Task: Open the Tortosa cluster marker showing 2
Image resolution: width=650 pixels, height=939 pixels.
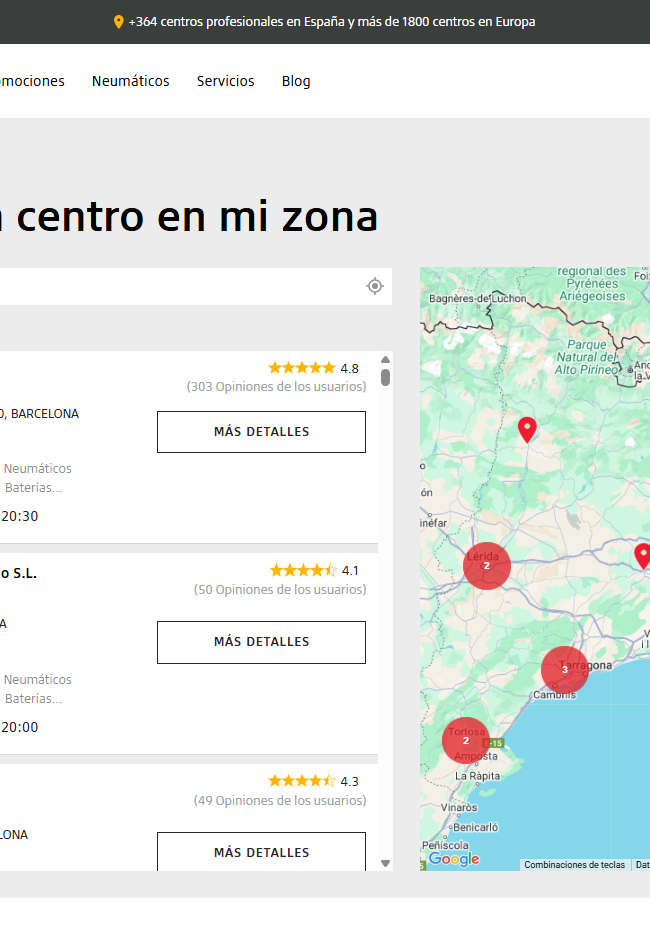Action: tap(465, 741)
